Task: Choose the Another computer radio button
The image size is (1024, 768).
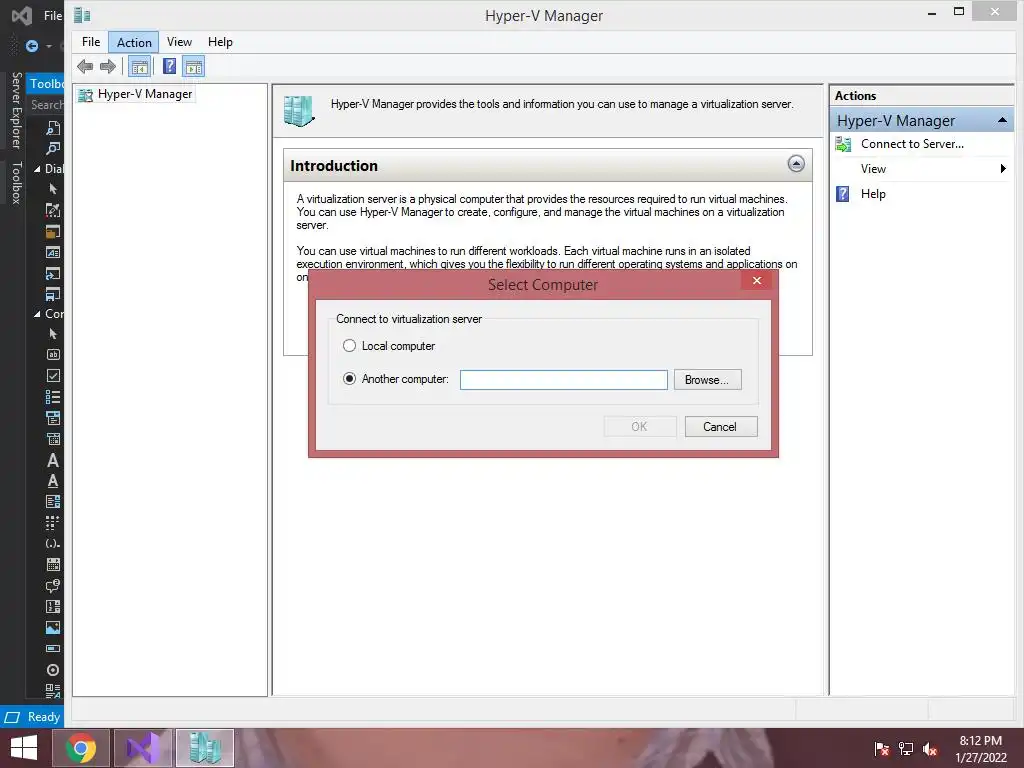Action: coord(349,379)
